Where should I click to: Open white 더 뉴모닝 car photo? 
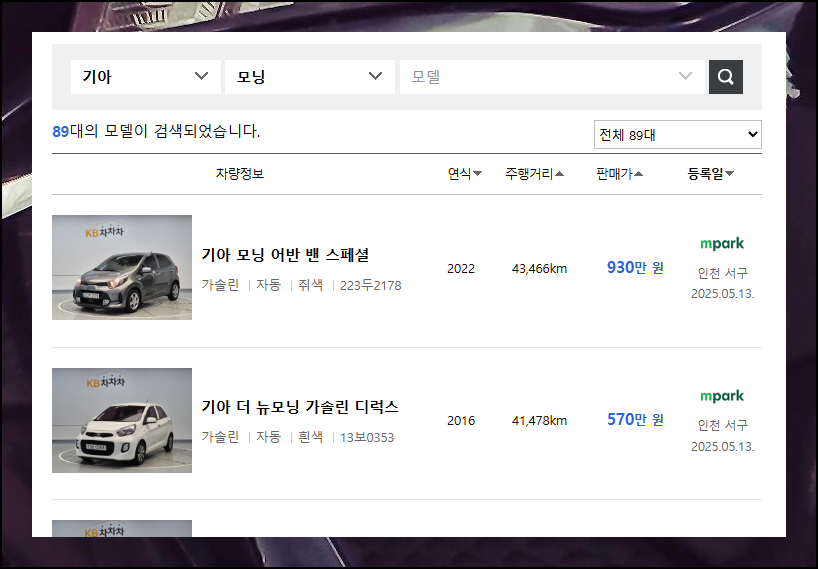[122, 420]
